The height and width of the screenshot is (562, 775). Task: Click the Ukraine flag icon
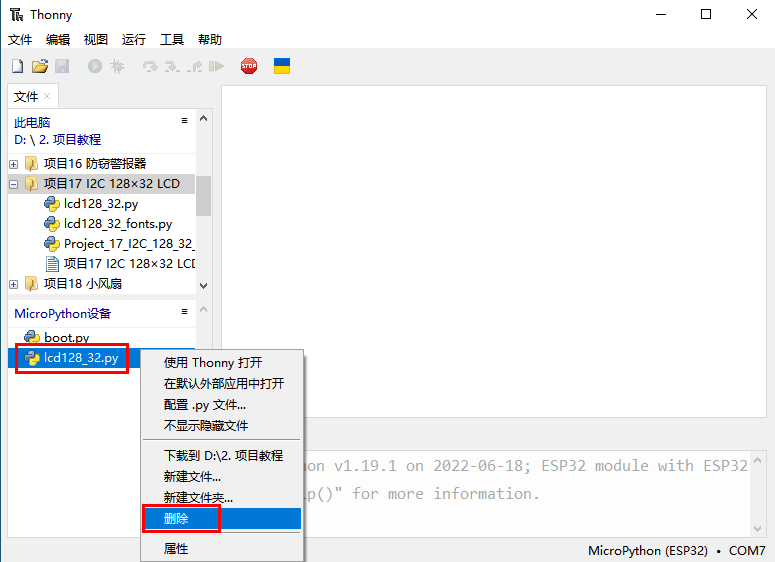click(x=282, y=67)
